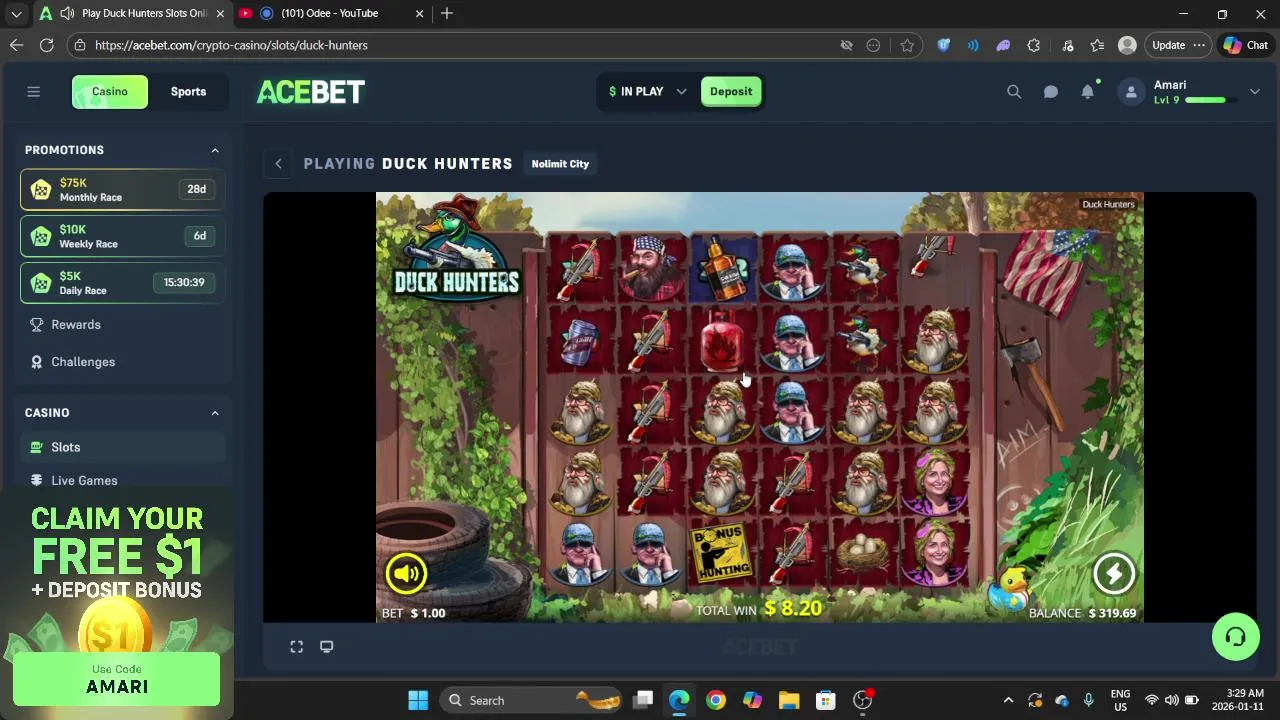Open the live support headset button

click(x=1235, y=637)
